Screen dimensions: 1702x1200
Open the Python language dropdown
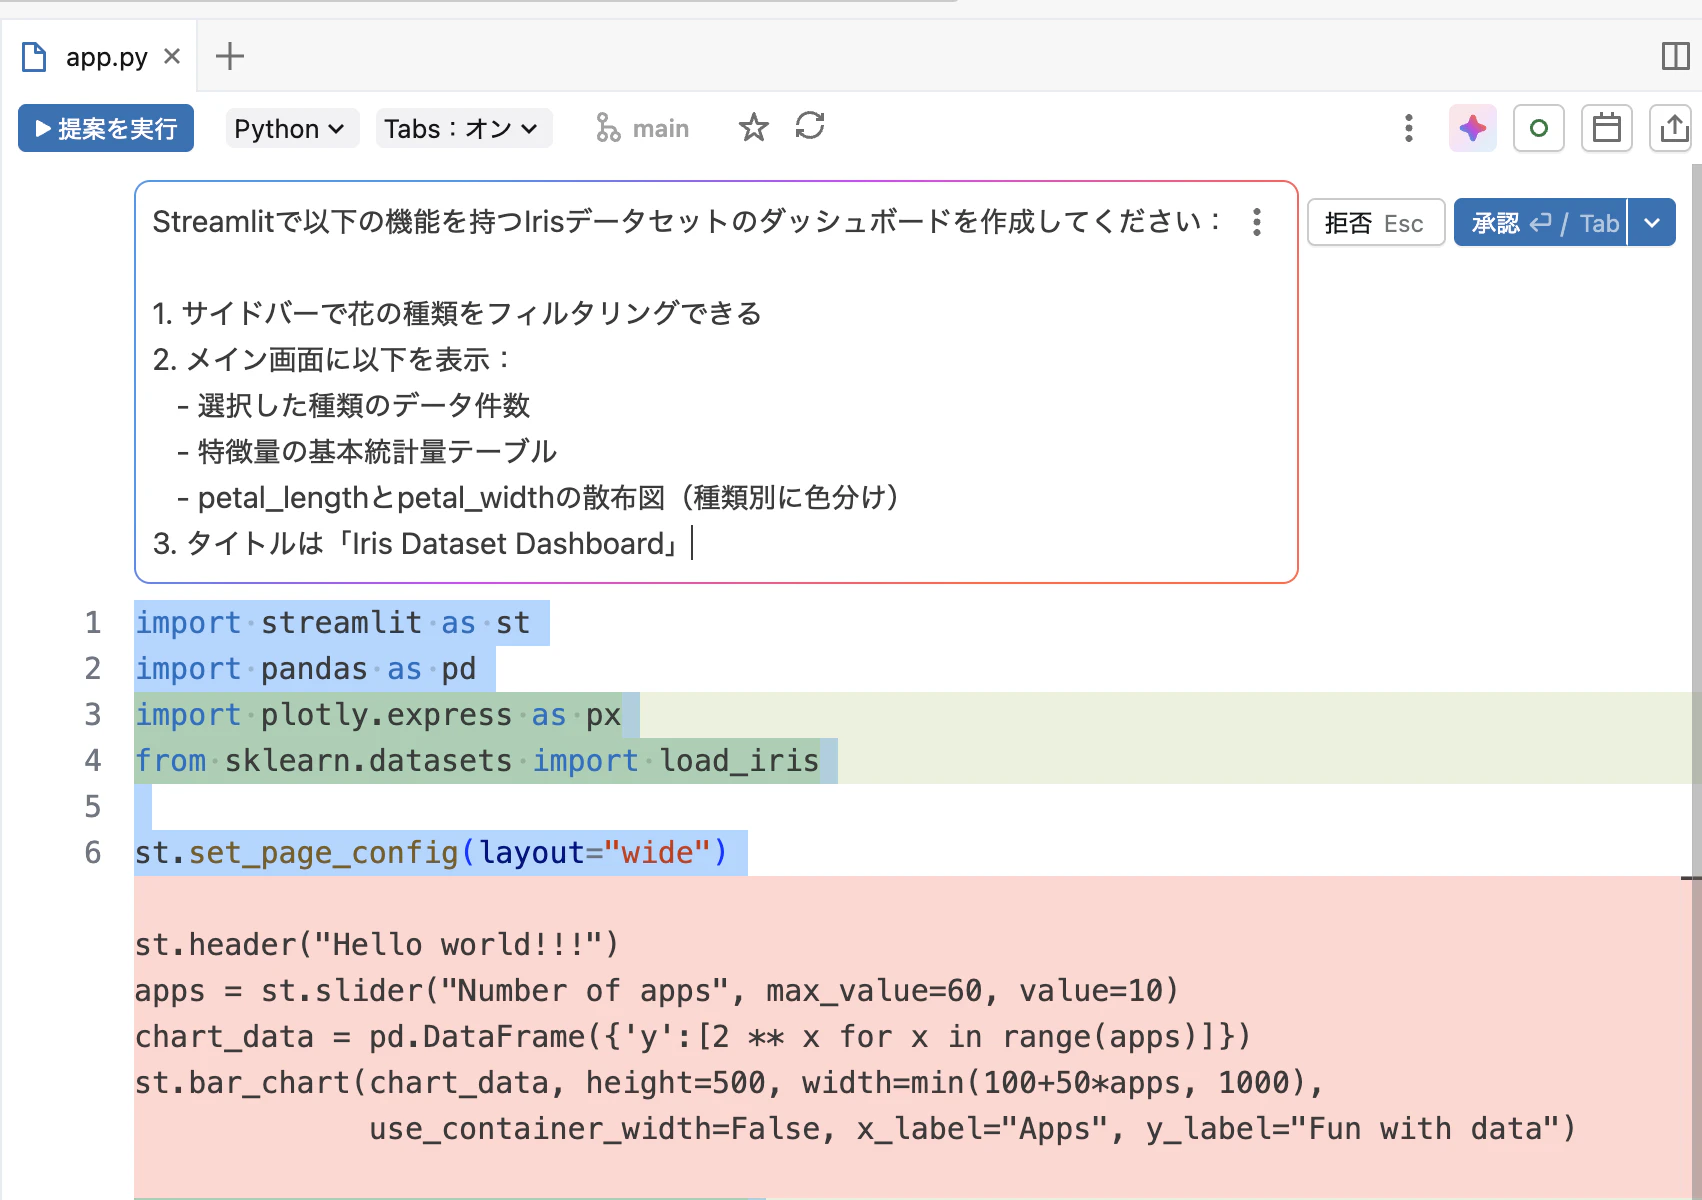click(291, 128)
